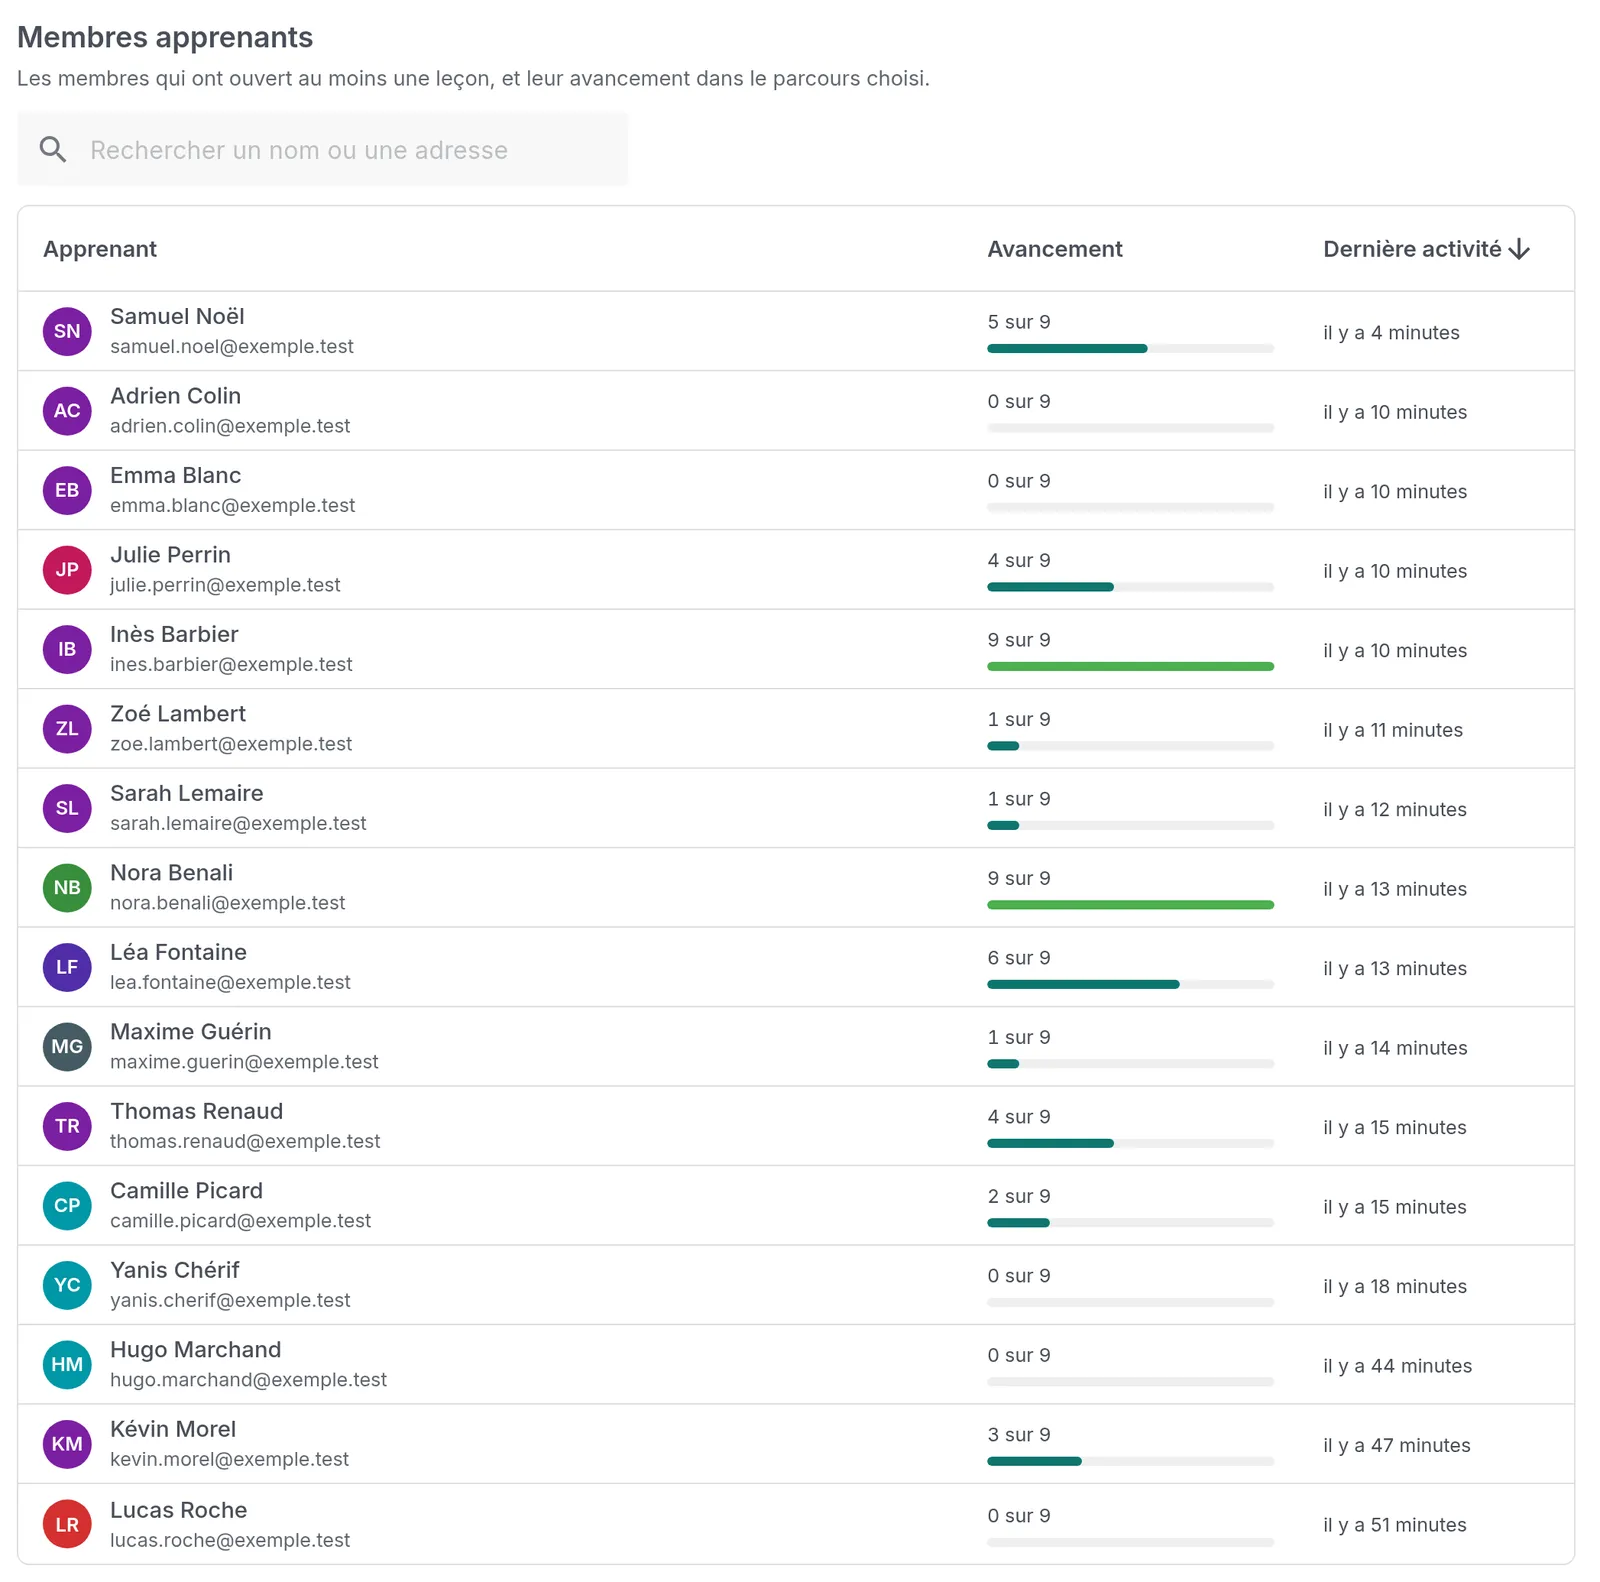
Task: Click the name Emma Blanc
Action: tap(175, 476)
